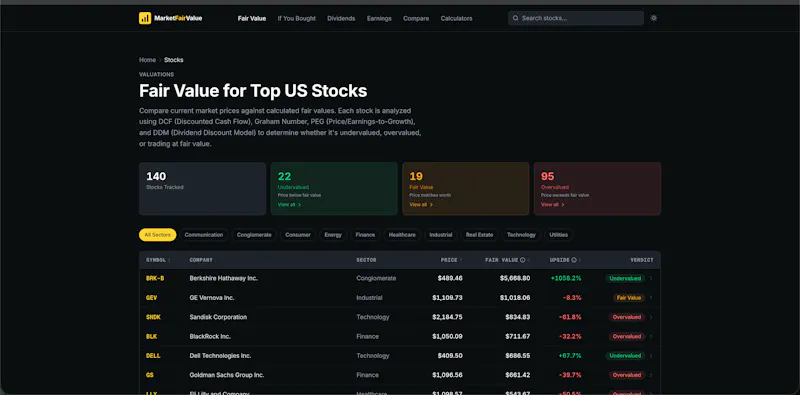The height and width of the screenshot is (395, 800).
Task: Click into the Search stocks field
Action: click(576, 18)
